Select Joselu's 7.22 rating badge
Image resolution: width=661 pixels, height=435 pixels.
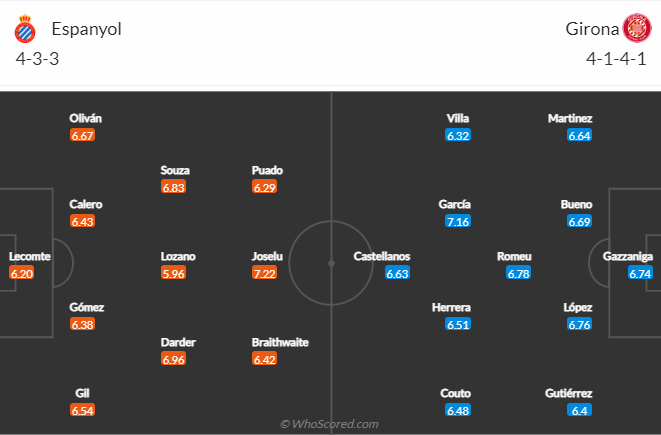point(264,273)
